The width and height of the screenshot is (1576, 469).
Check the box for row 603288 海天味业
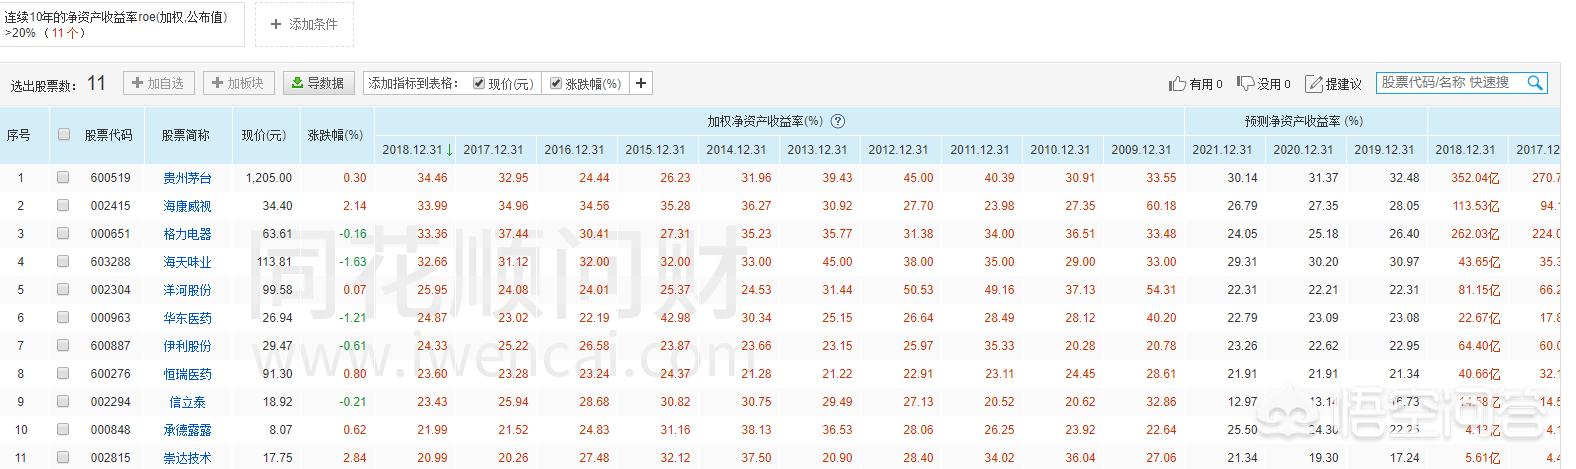tap(63, 261)
